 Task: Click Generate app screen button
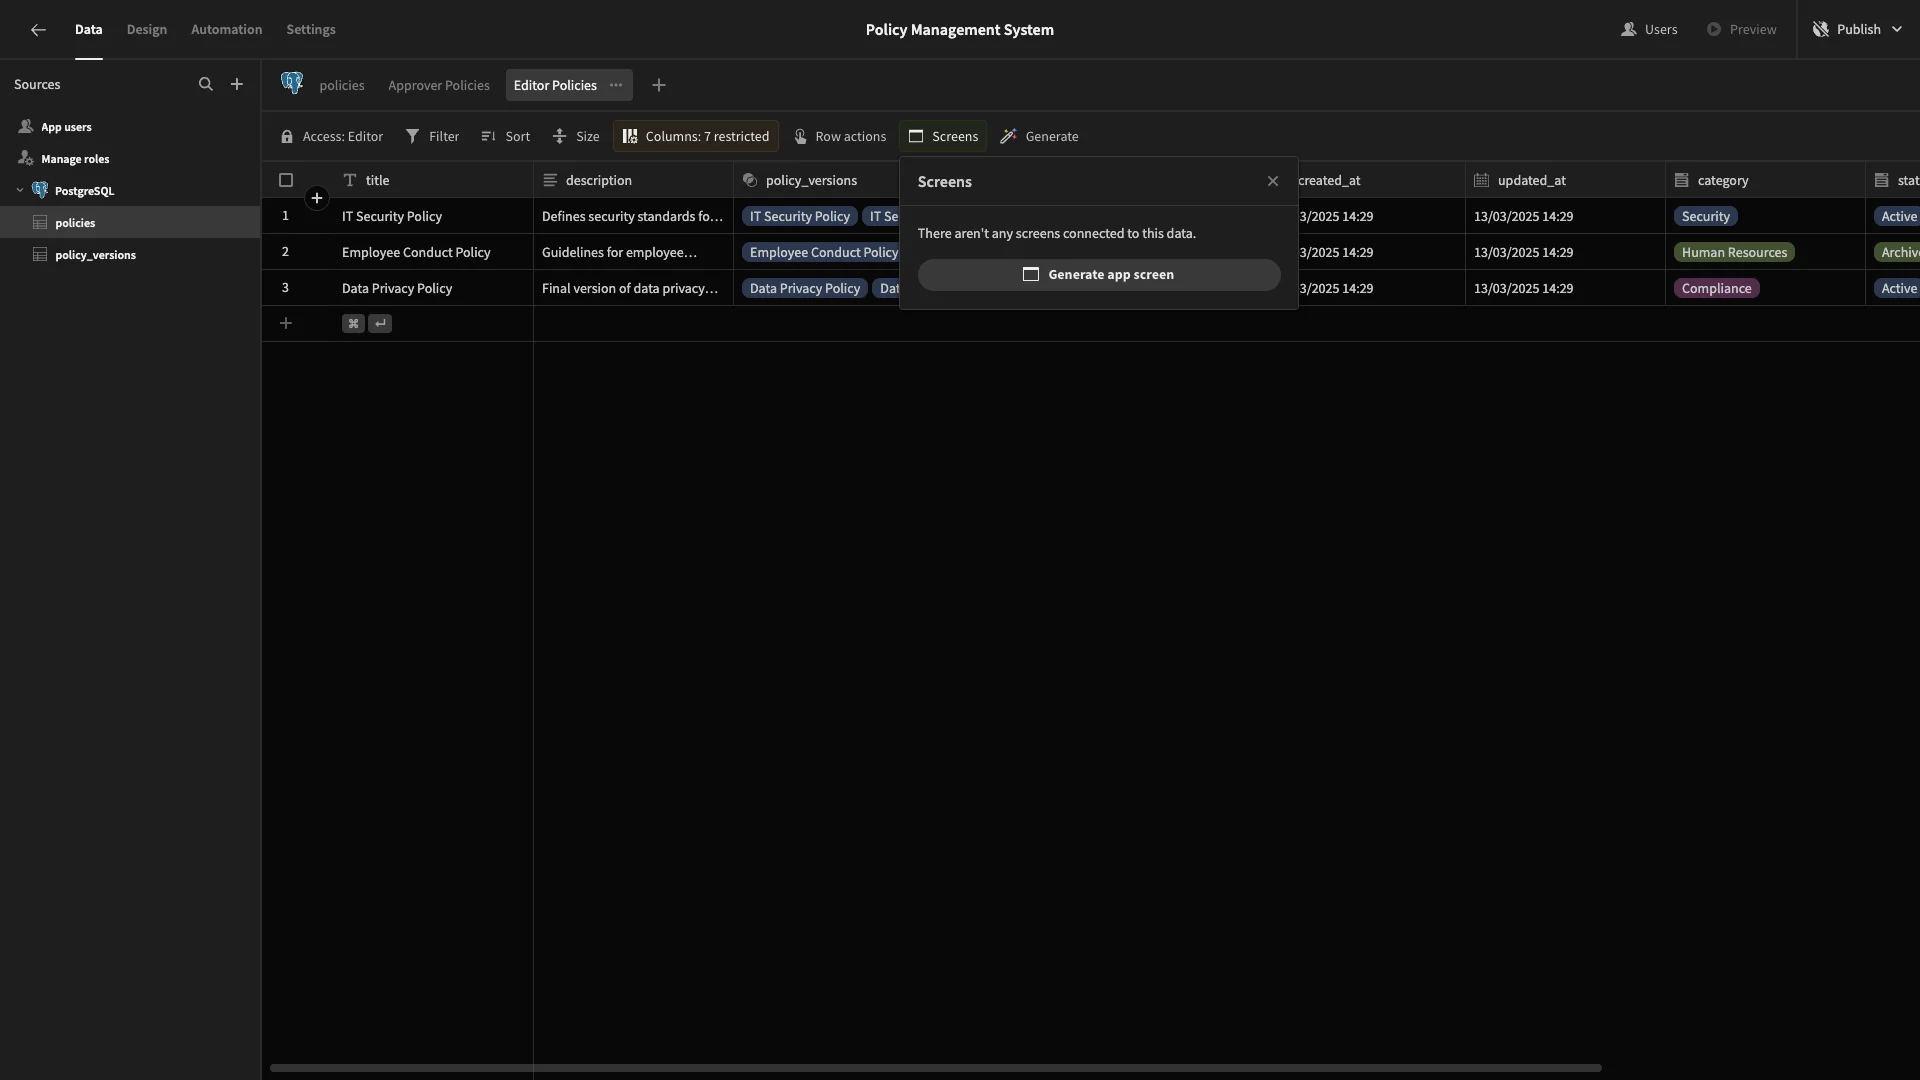[x=1099, y=275]
